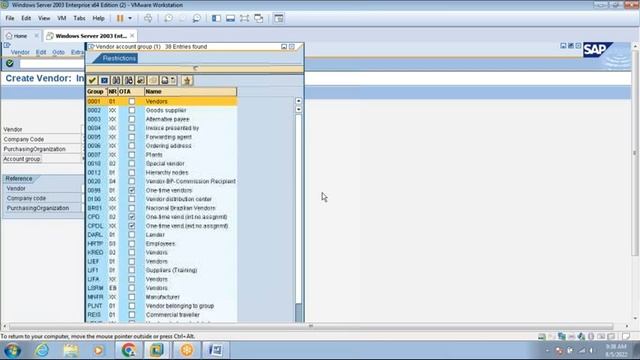Toggle the VMware library sidebar icon

click(216, 18)
